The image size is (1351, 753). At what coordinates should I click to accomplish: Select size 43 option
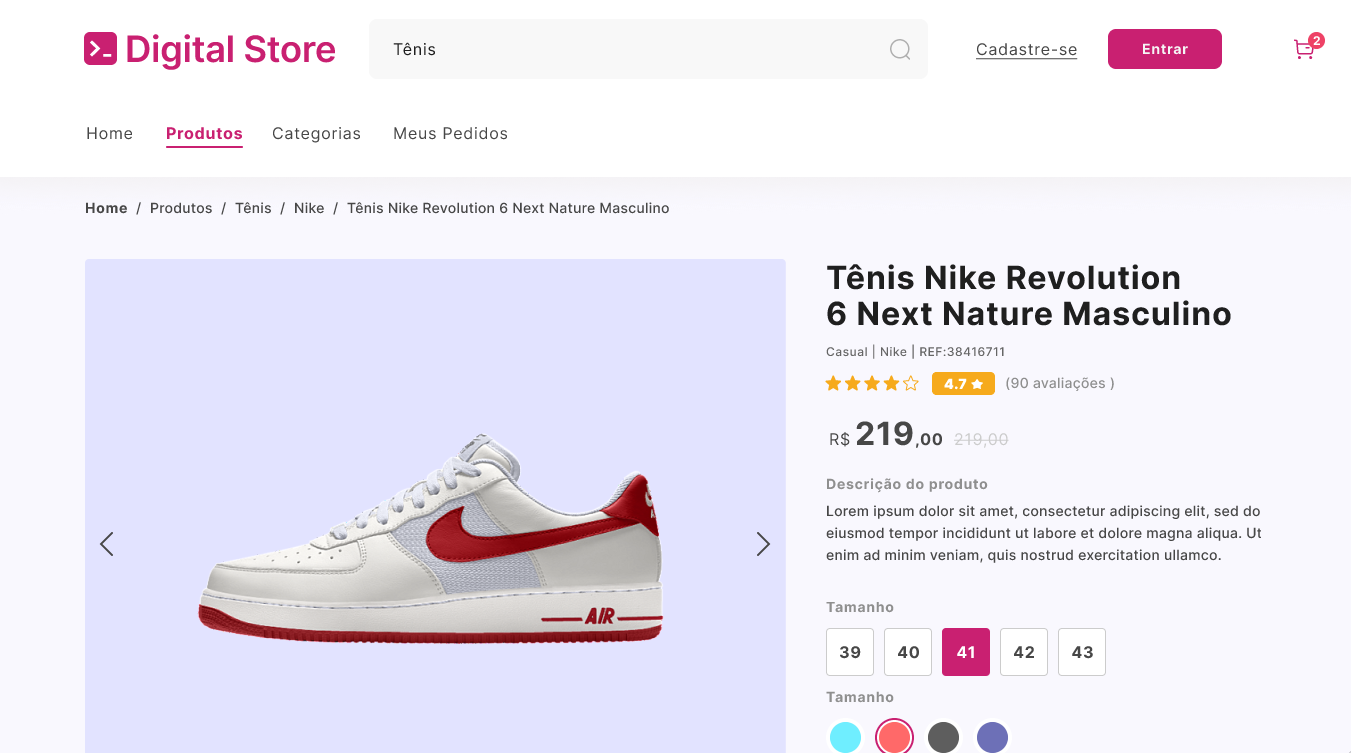point(1081,651)
